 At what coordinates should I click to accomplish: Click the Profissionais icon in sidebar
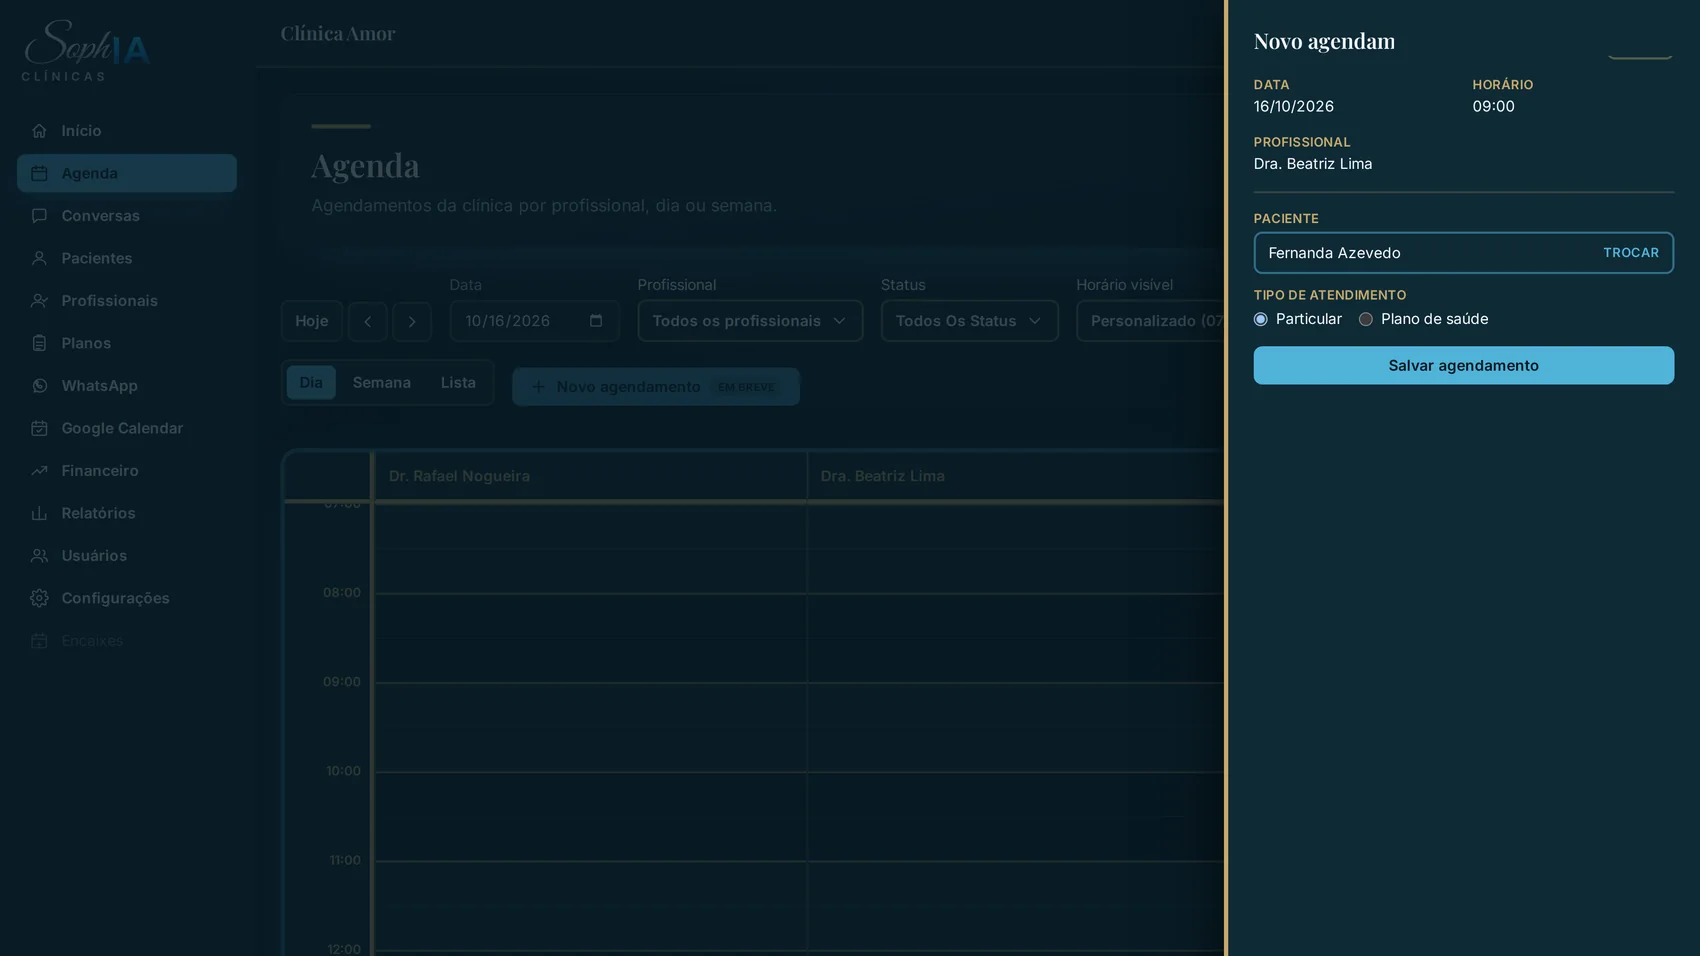39,301
